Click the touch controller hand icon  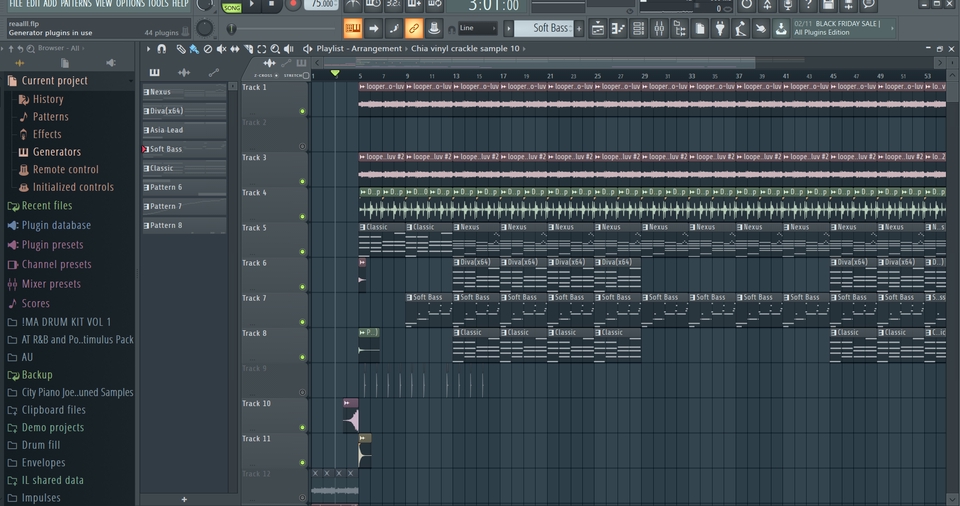click(x=760, y=28)
